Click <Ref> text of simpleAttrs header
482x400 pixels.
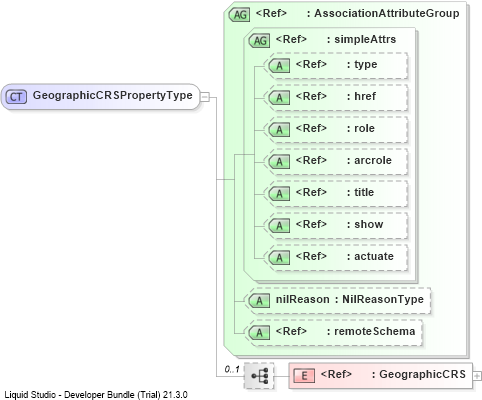point(291,39)
